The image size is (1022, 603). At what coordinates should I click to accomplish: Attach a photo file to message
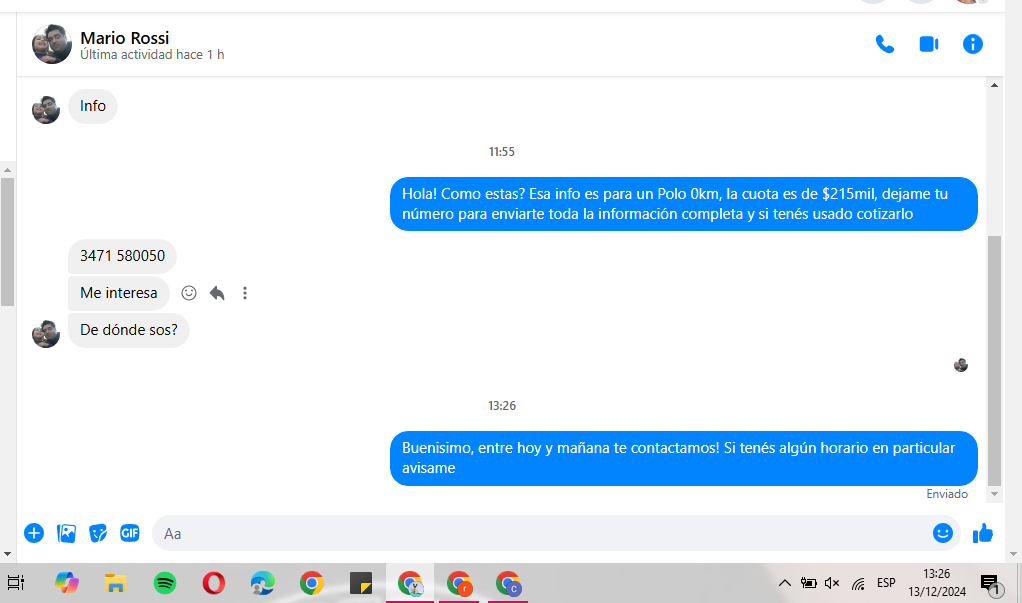point(66,533)
